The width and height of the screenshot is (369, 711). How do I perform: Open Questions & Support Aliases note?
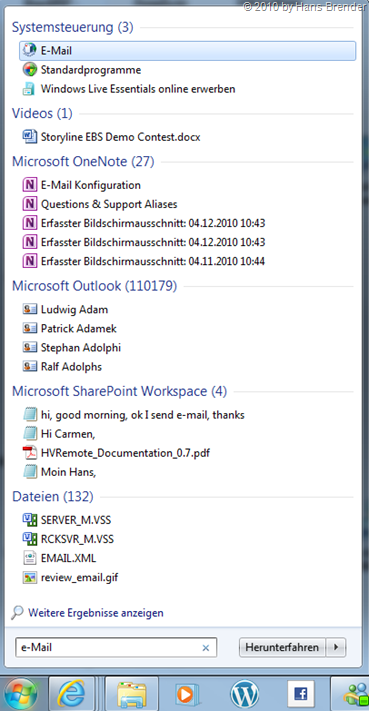(109, 204)
